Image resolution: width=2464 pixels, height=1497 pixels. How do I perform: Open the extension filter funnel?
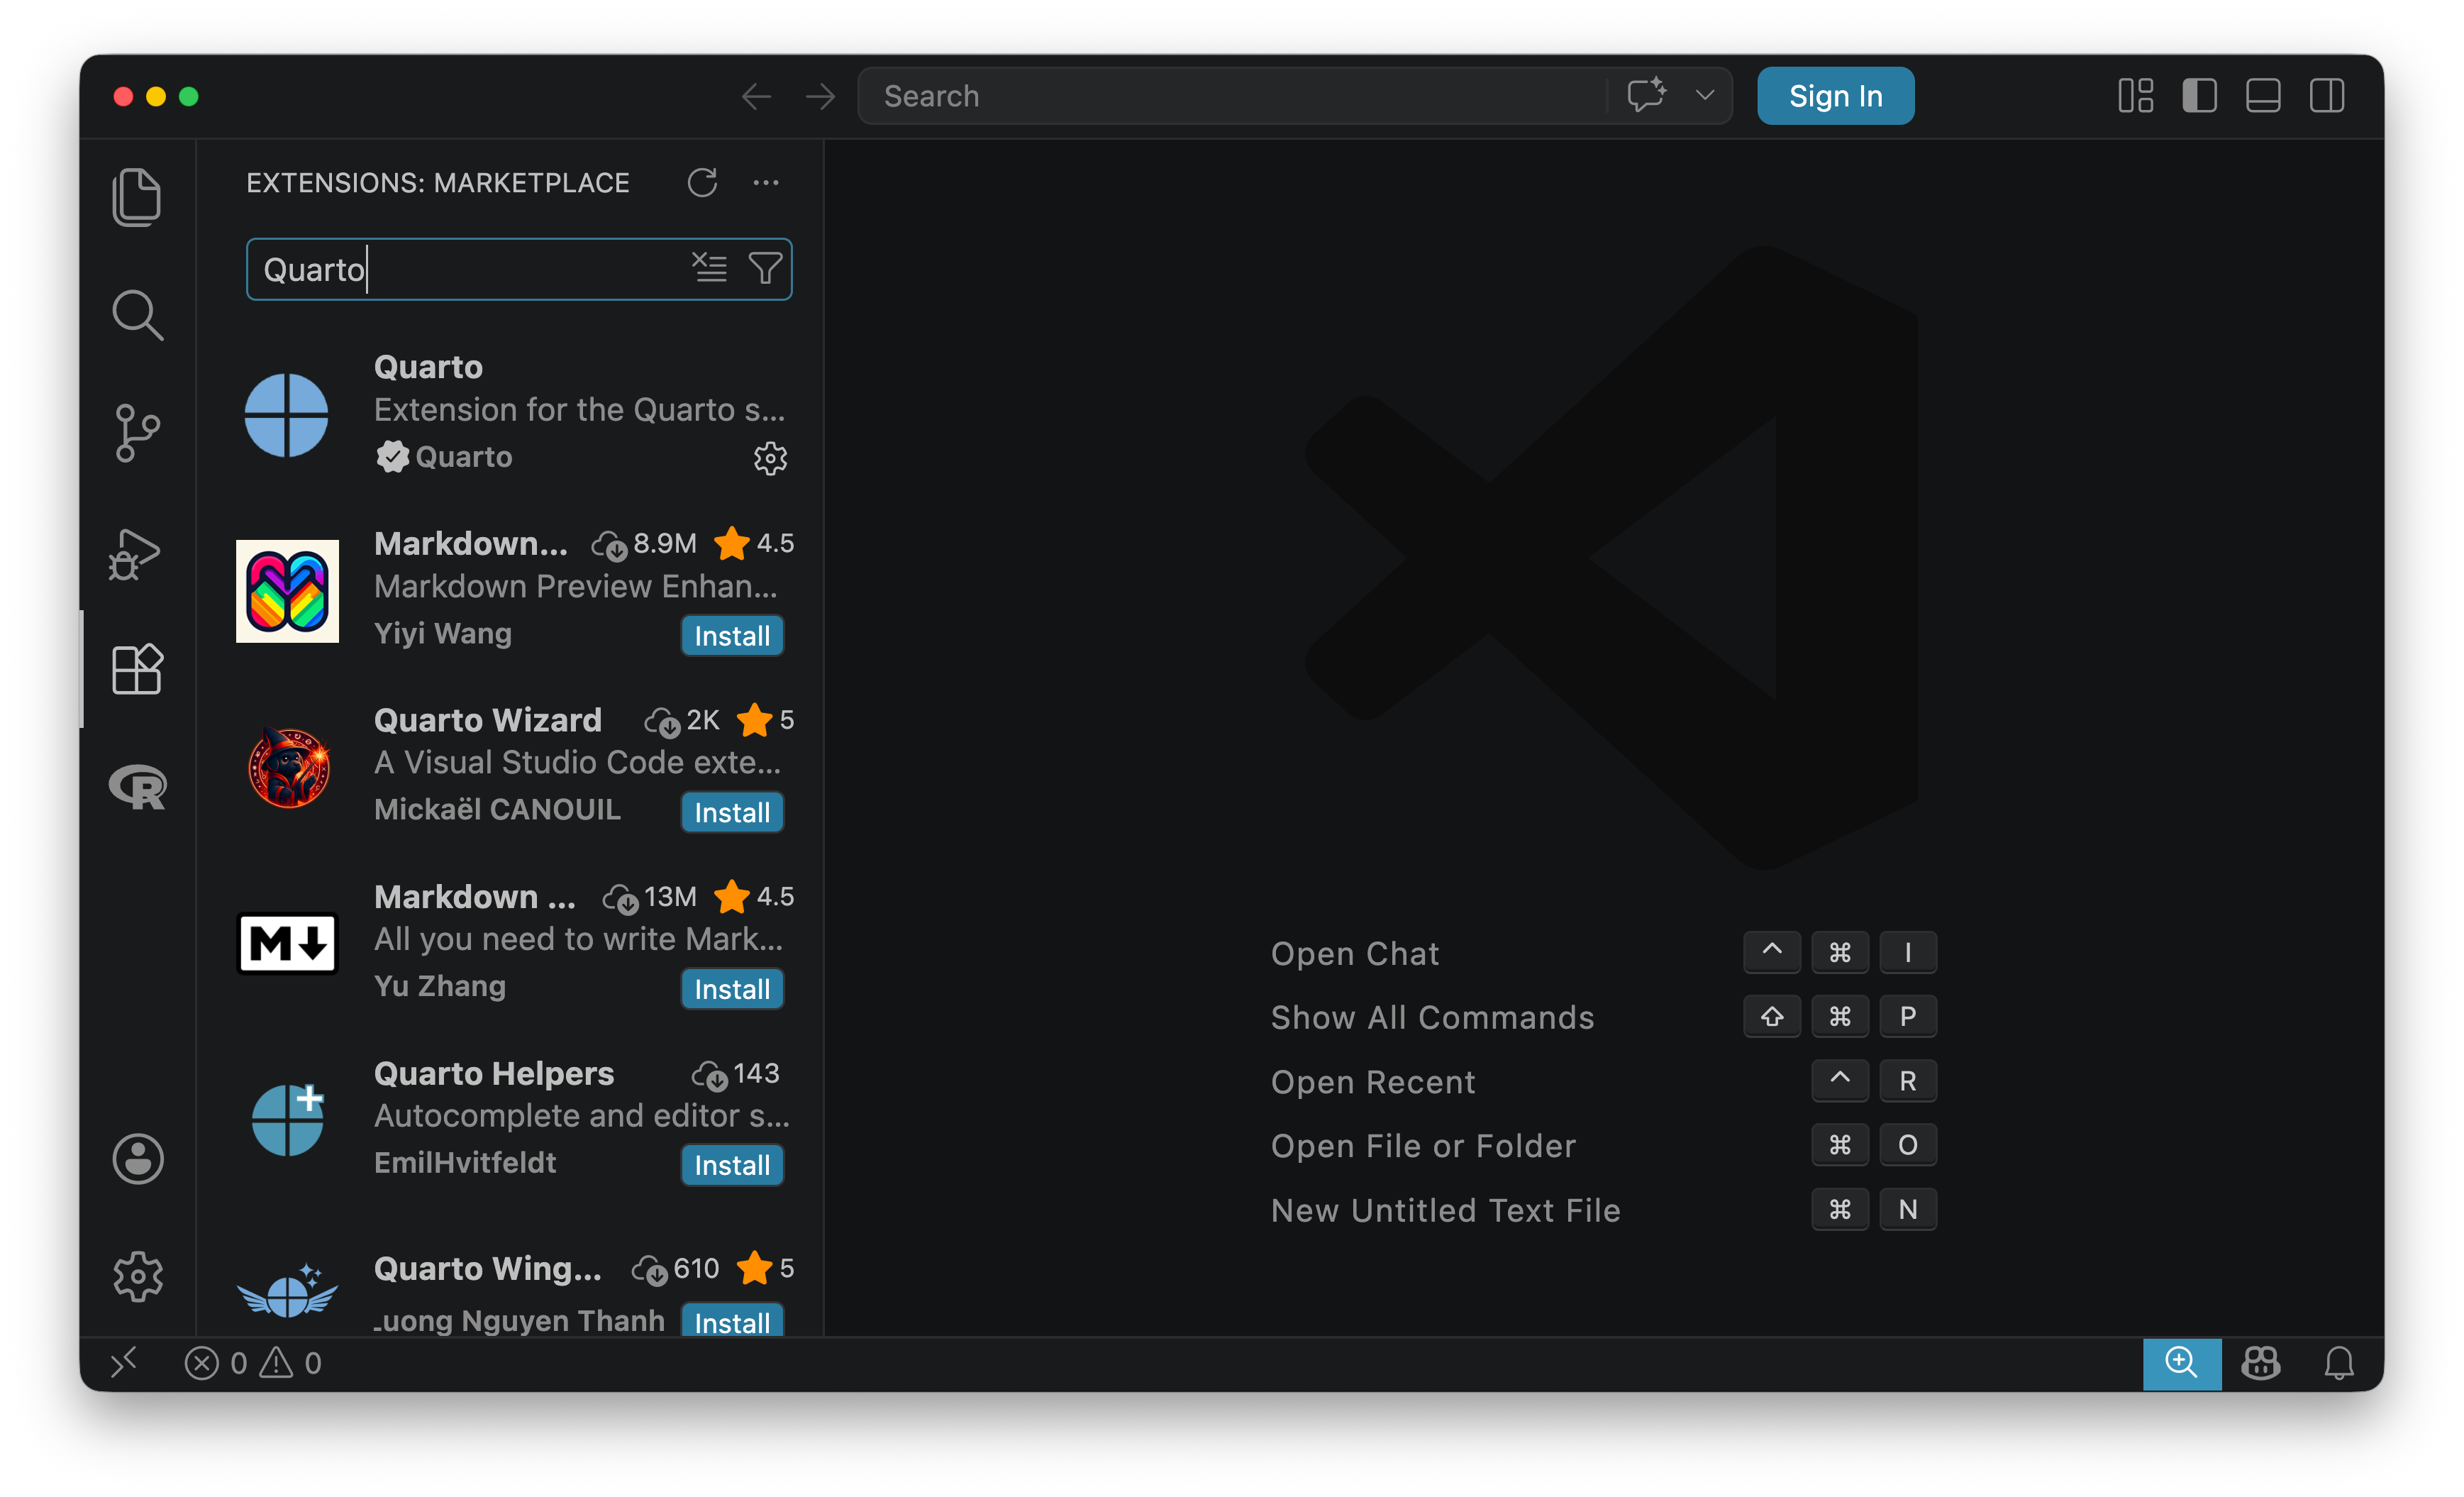[765, 268]
